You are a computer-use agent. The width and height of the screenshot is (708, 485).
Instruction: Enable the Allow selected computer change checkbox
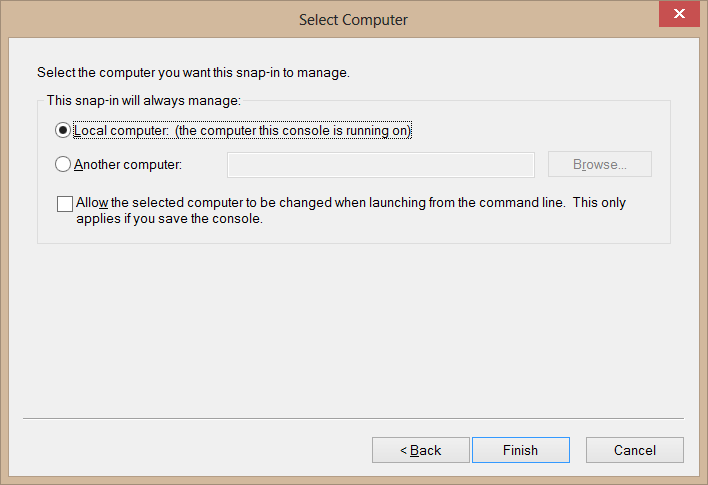(x=65, y=203)
